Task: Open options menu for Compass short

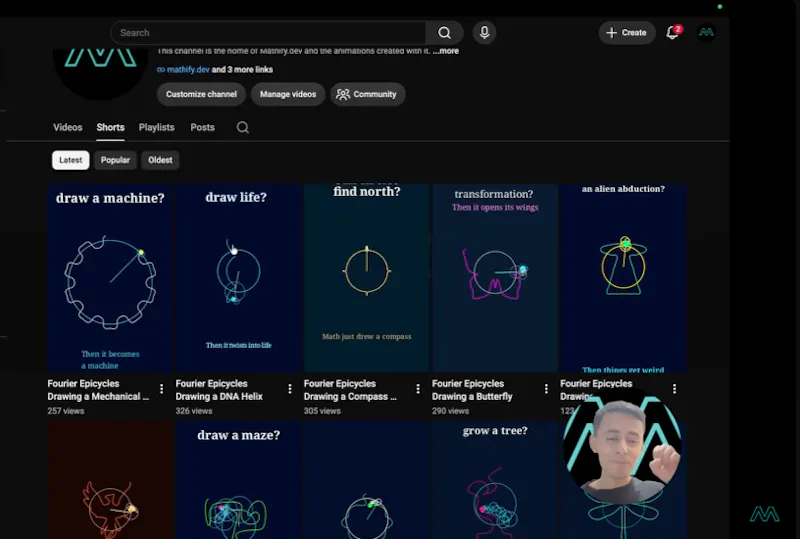Action: click(418, 389)
